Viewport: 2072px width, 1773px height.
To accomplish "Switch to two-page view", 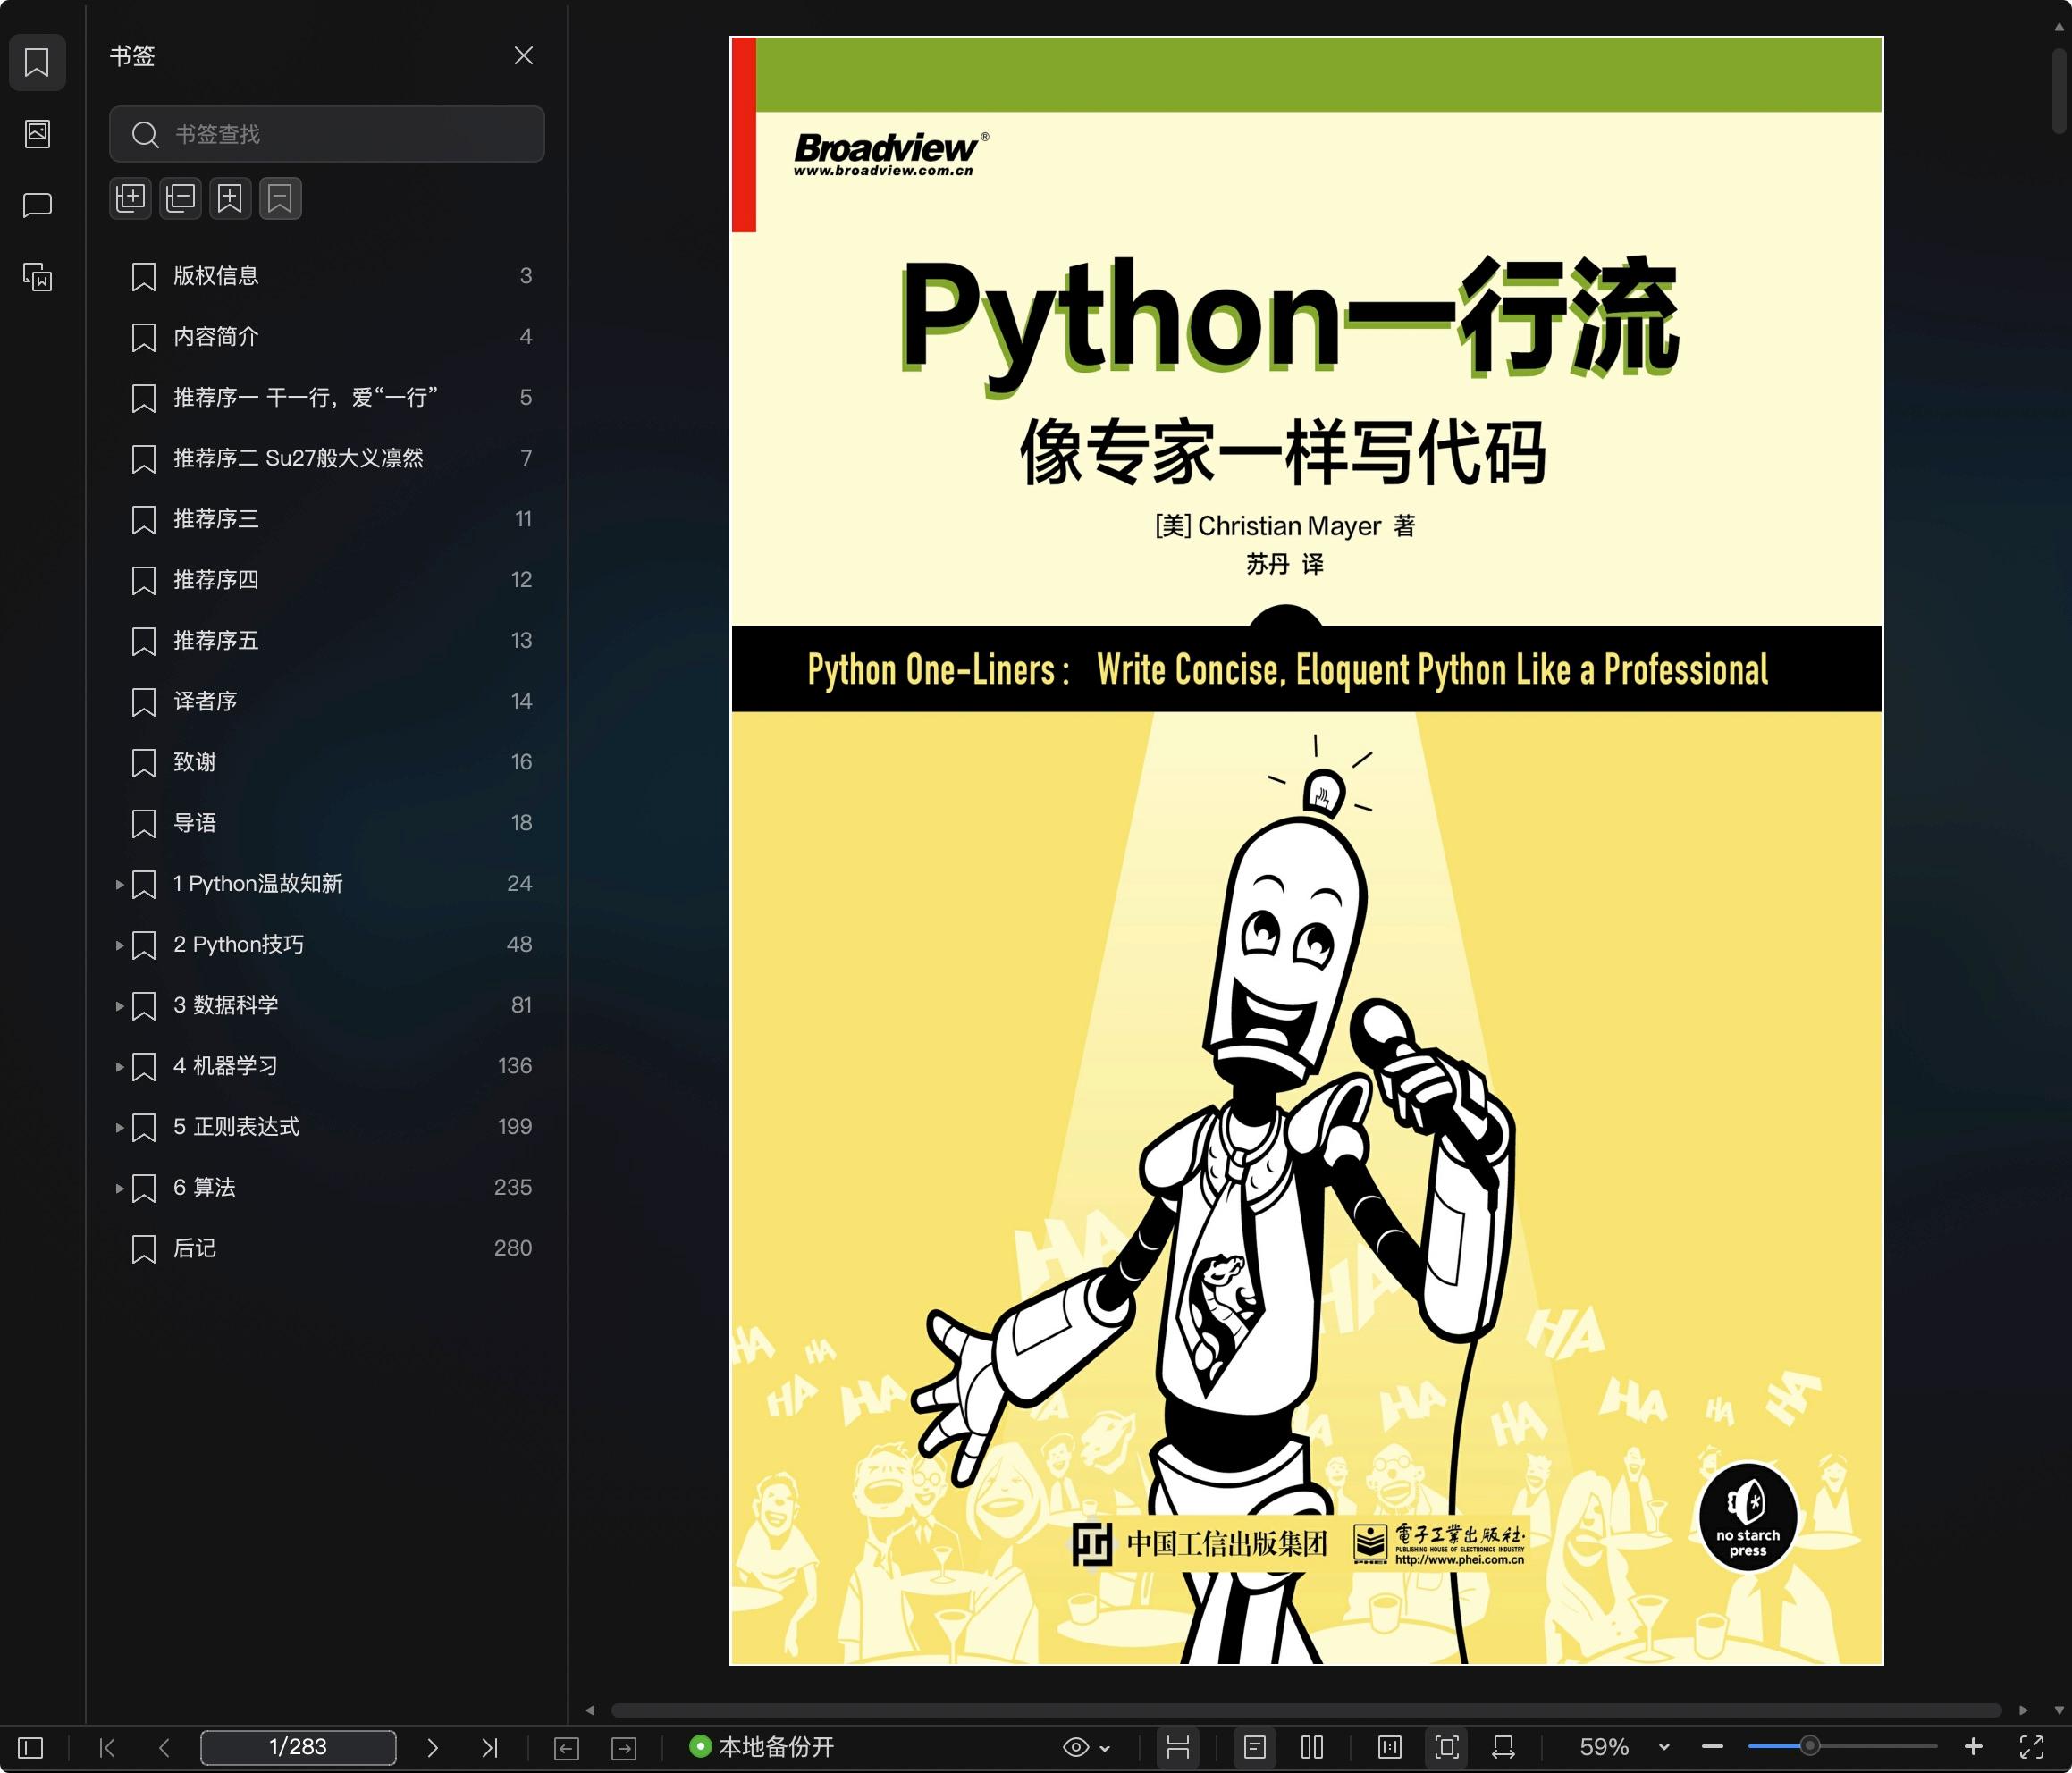I will [1313, 1747].
